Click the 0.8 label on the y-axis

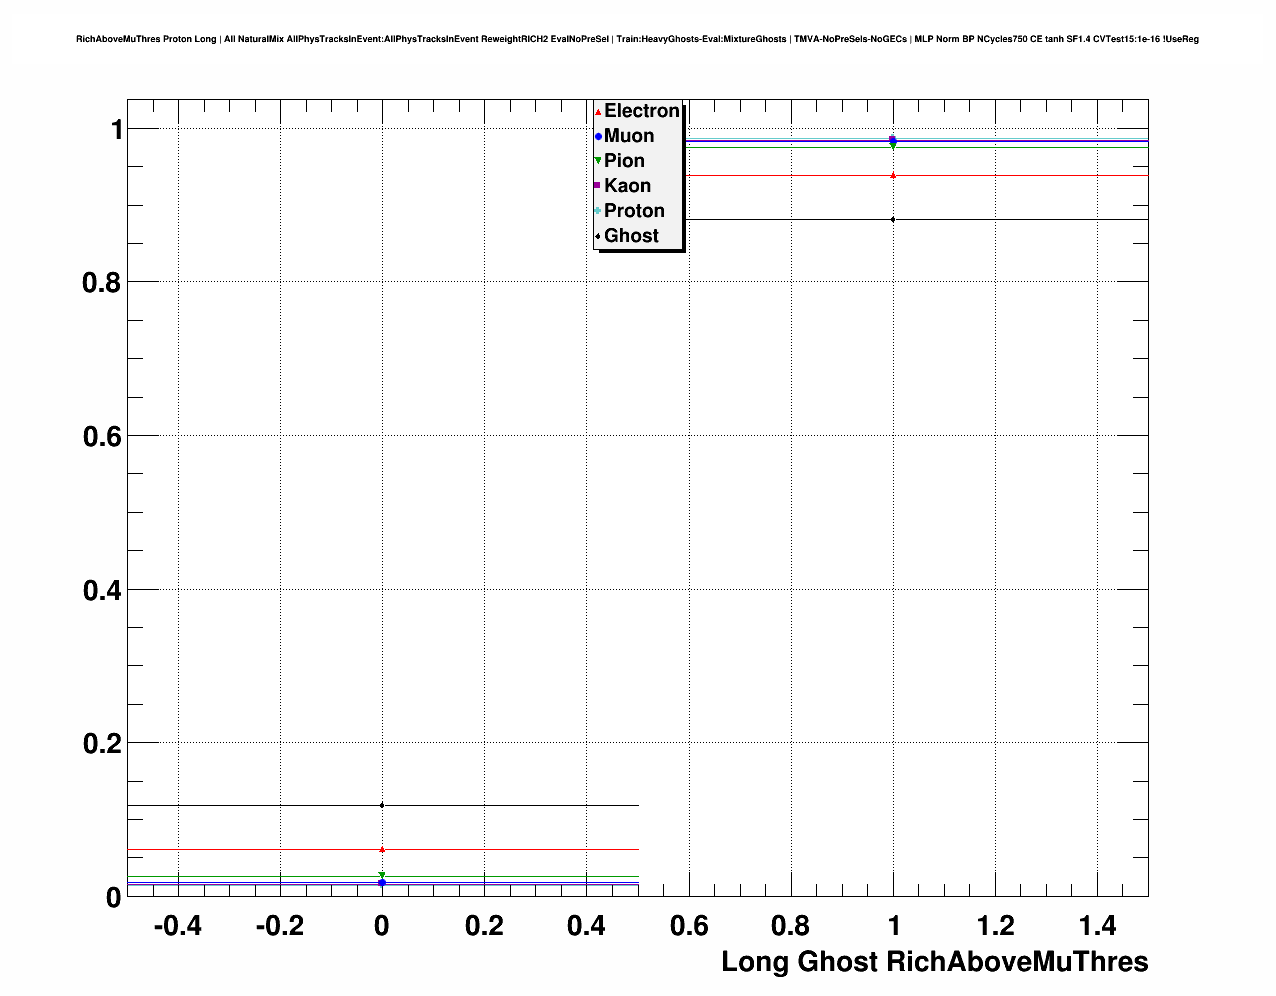[x=101, y=283]
